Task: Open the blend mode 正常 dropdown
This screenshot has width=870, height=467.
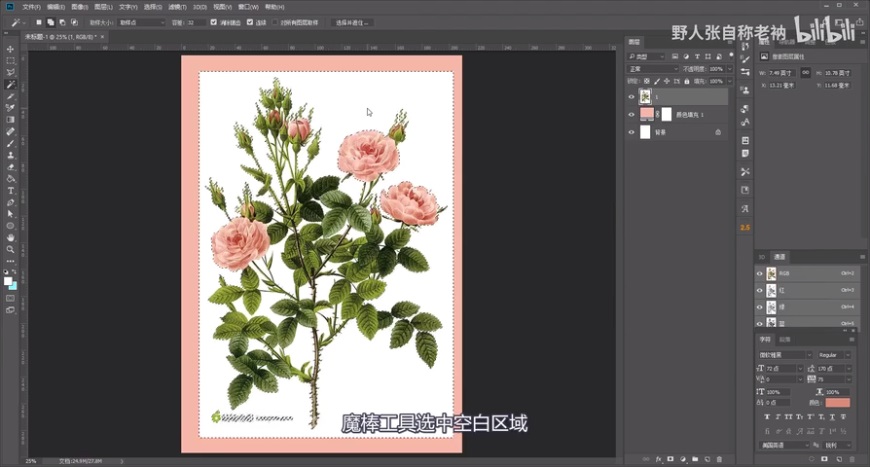Action: (652, 69)
